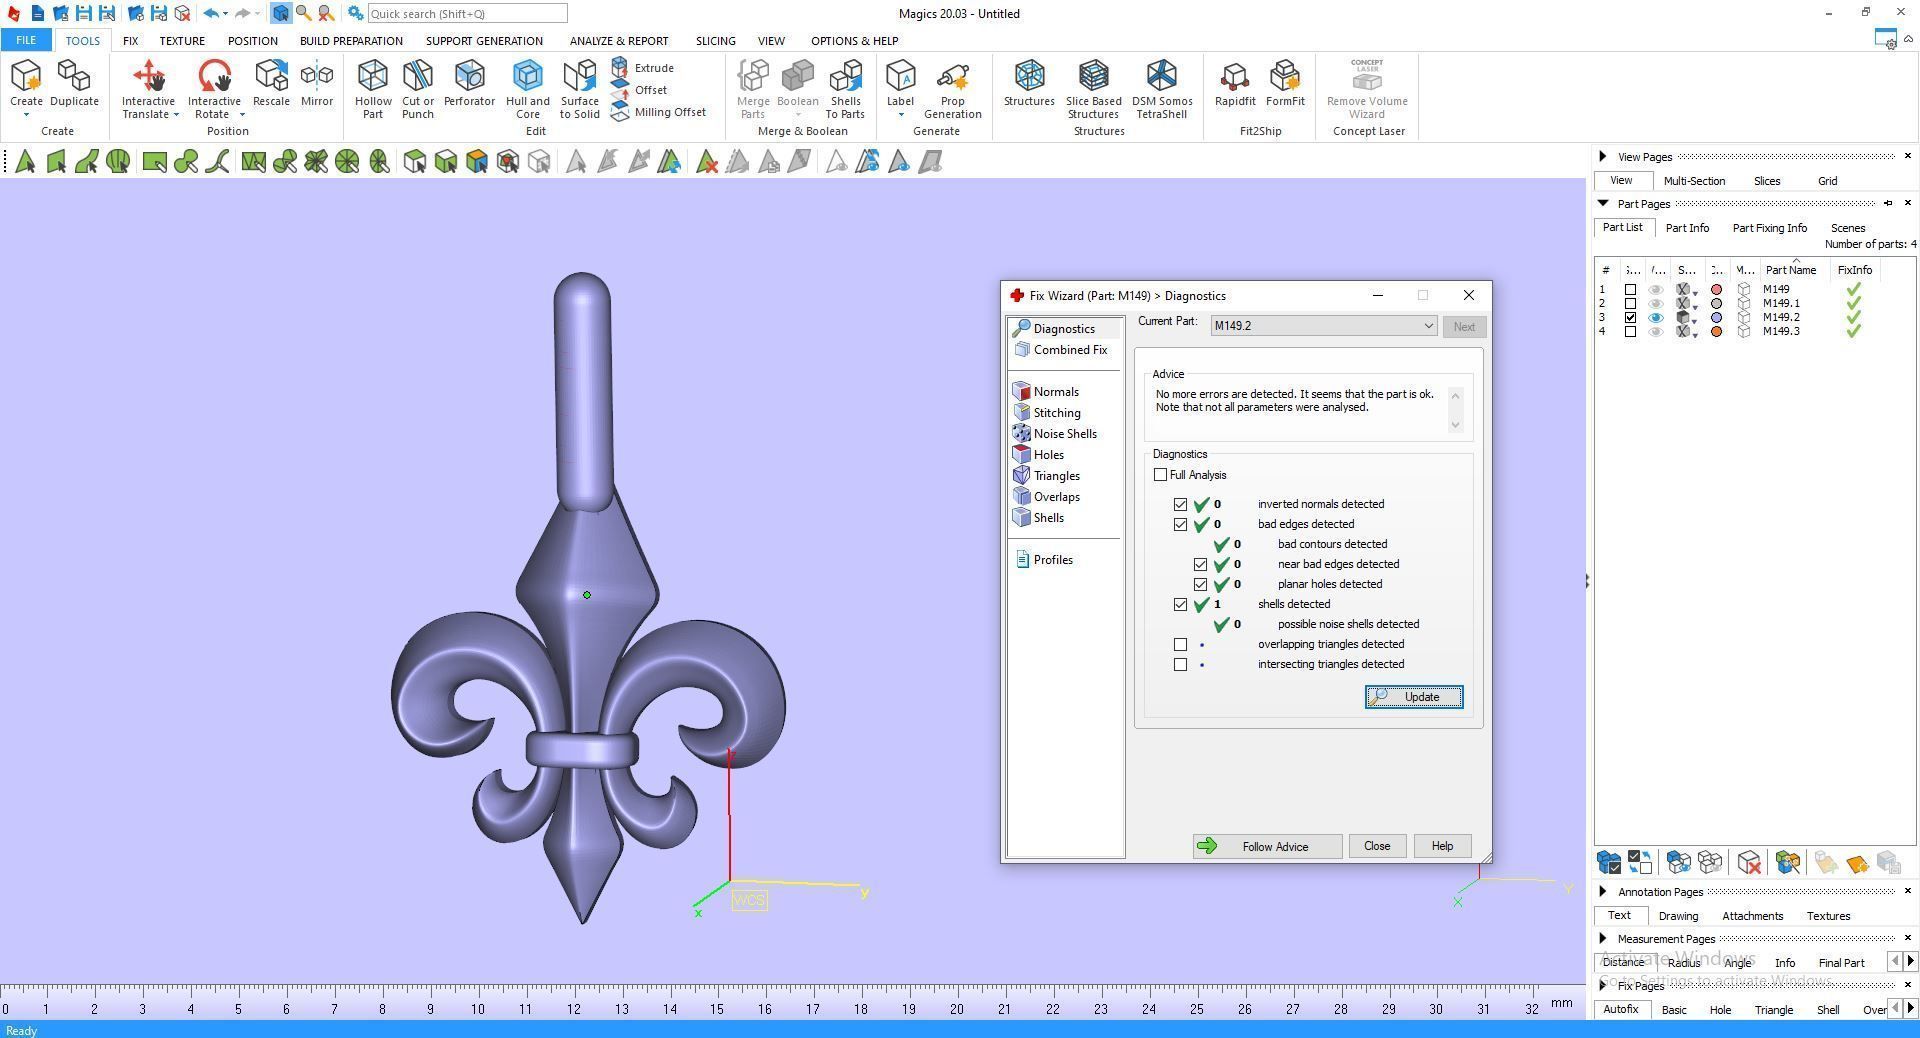Open the Hollow Part tool

[x=373, y=89]
